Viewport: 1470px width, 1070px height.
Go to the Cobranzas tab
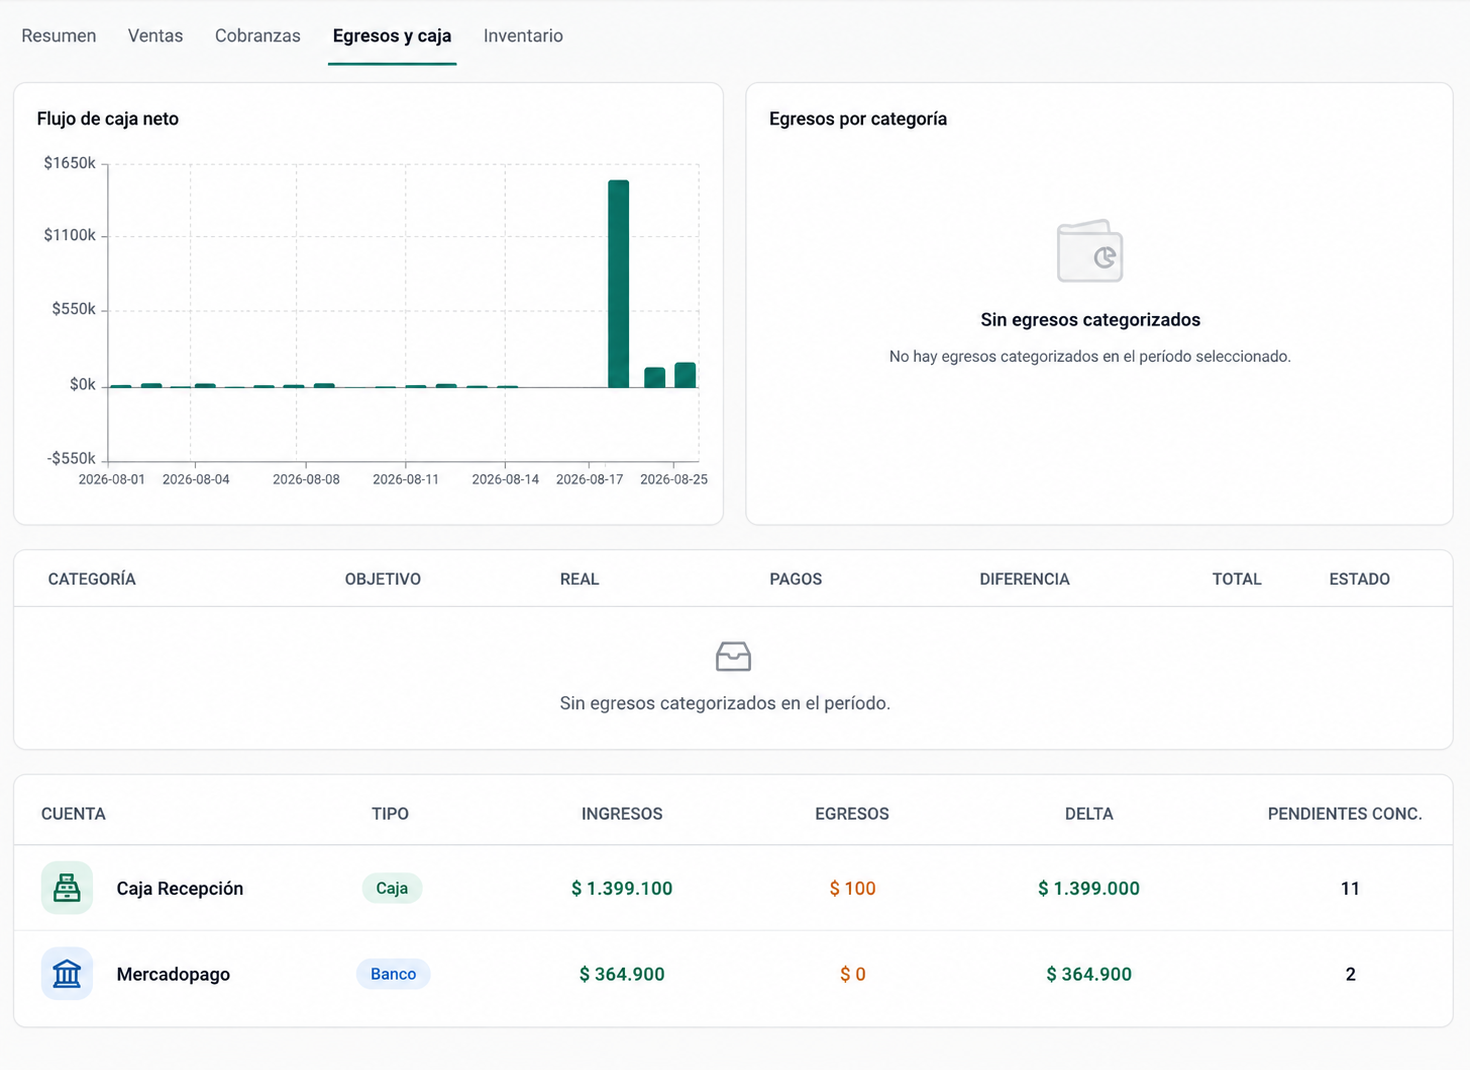tap(257, 36)
